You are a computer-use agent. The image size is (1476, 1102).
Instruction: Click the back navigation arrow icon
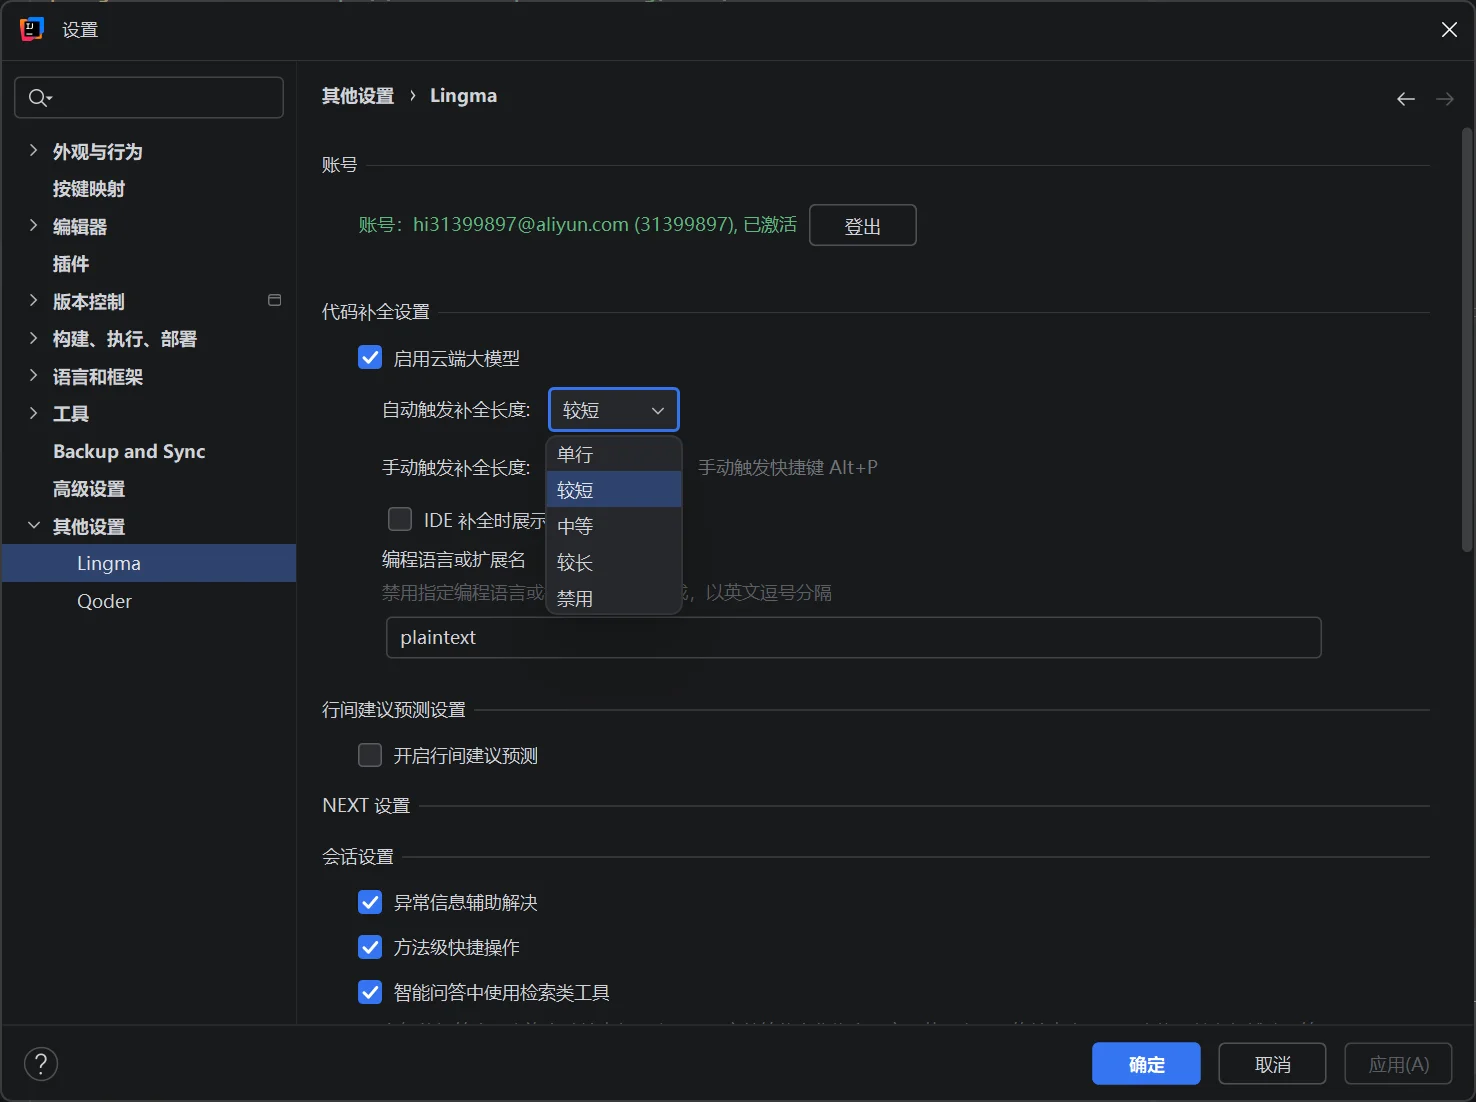pyautogui.click(x=1405, y=99)
